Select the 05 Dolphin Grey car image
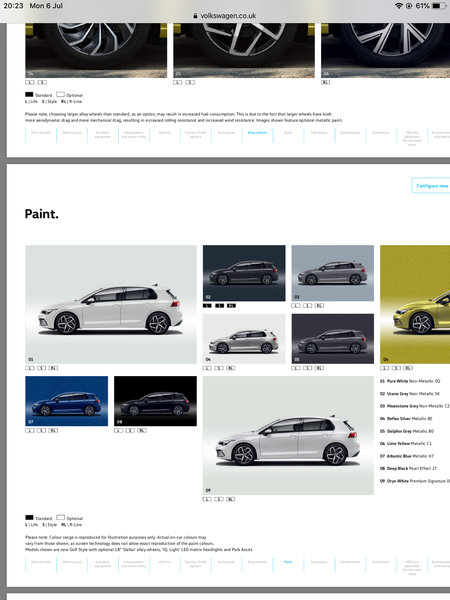The height and width of the screenshot is (600, 450). [x=333, y=339]
